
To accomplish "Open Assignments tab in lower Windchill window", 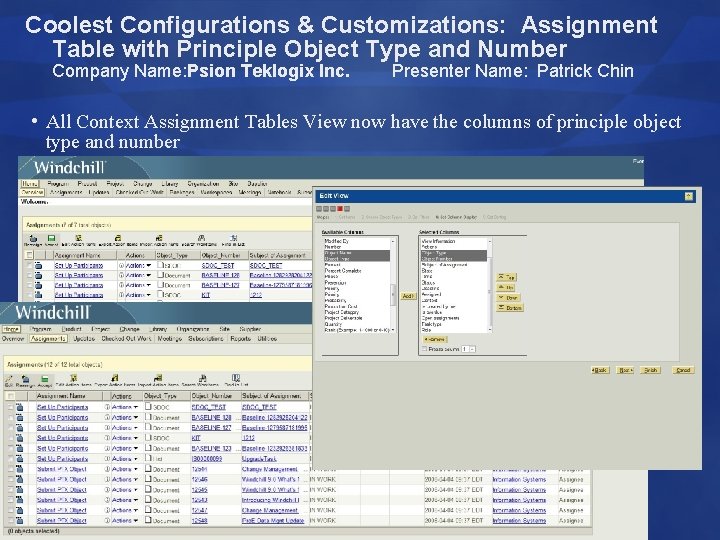I will [48, 339].
